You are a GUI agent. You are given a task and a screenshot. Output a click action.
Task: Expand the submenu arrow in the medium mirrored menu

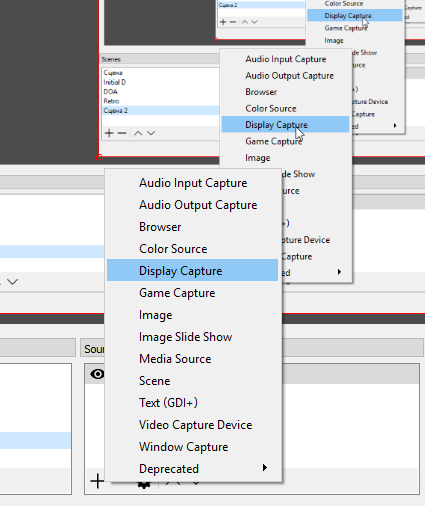(339, 272)
